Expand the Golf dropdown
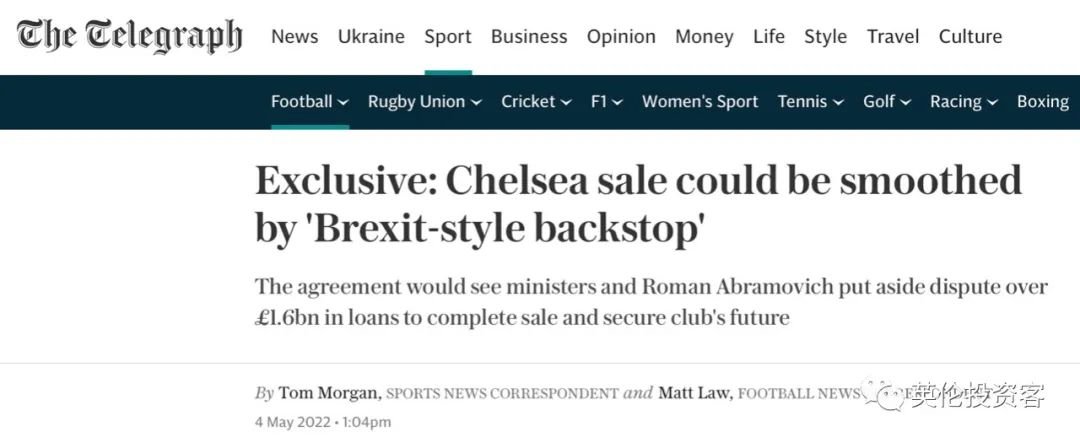Screen dimensions: 1080x443 click(x=887, y=102)
